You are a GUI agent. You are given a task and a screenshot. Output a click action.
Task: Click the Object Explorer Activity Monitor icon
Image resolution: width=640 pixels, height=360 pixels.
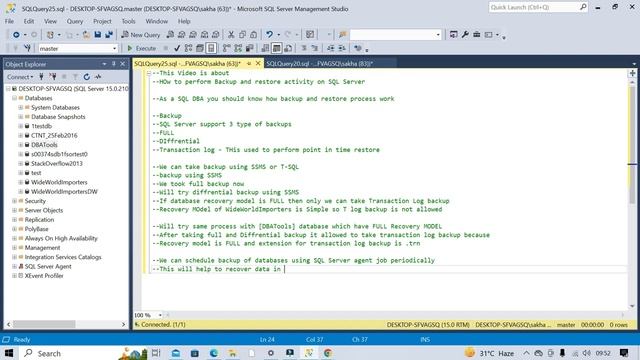click(98, 77)
